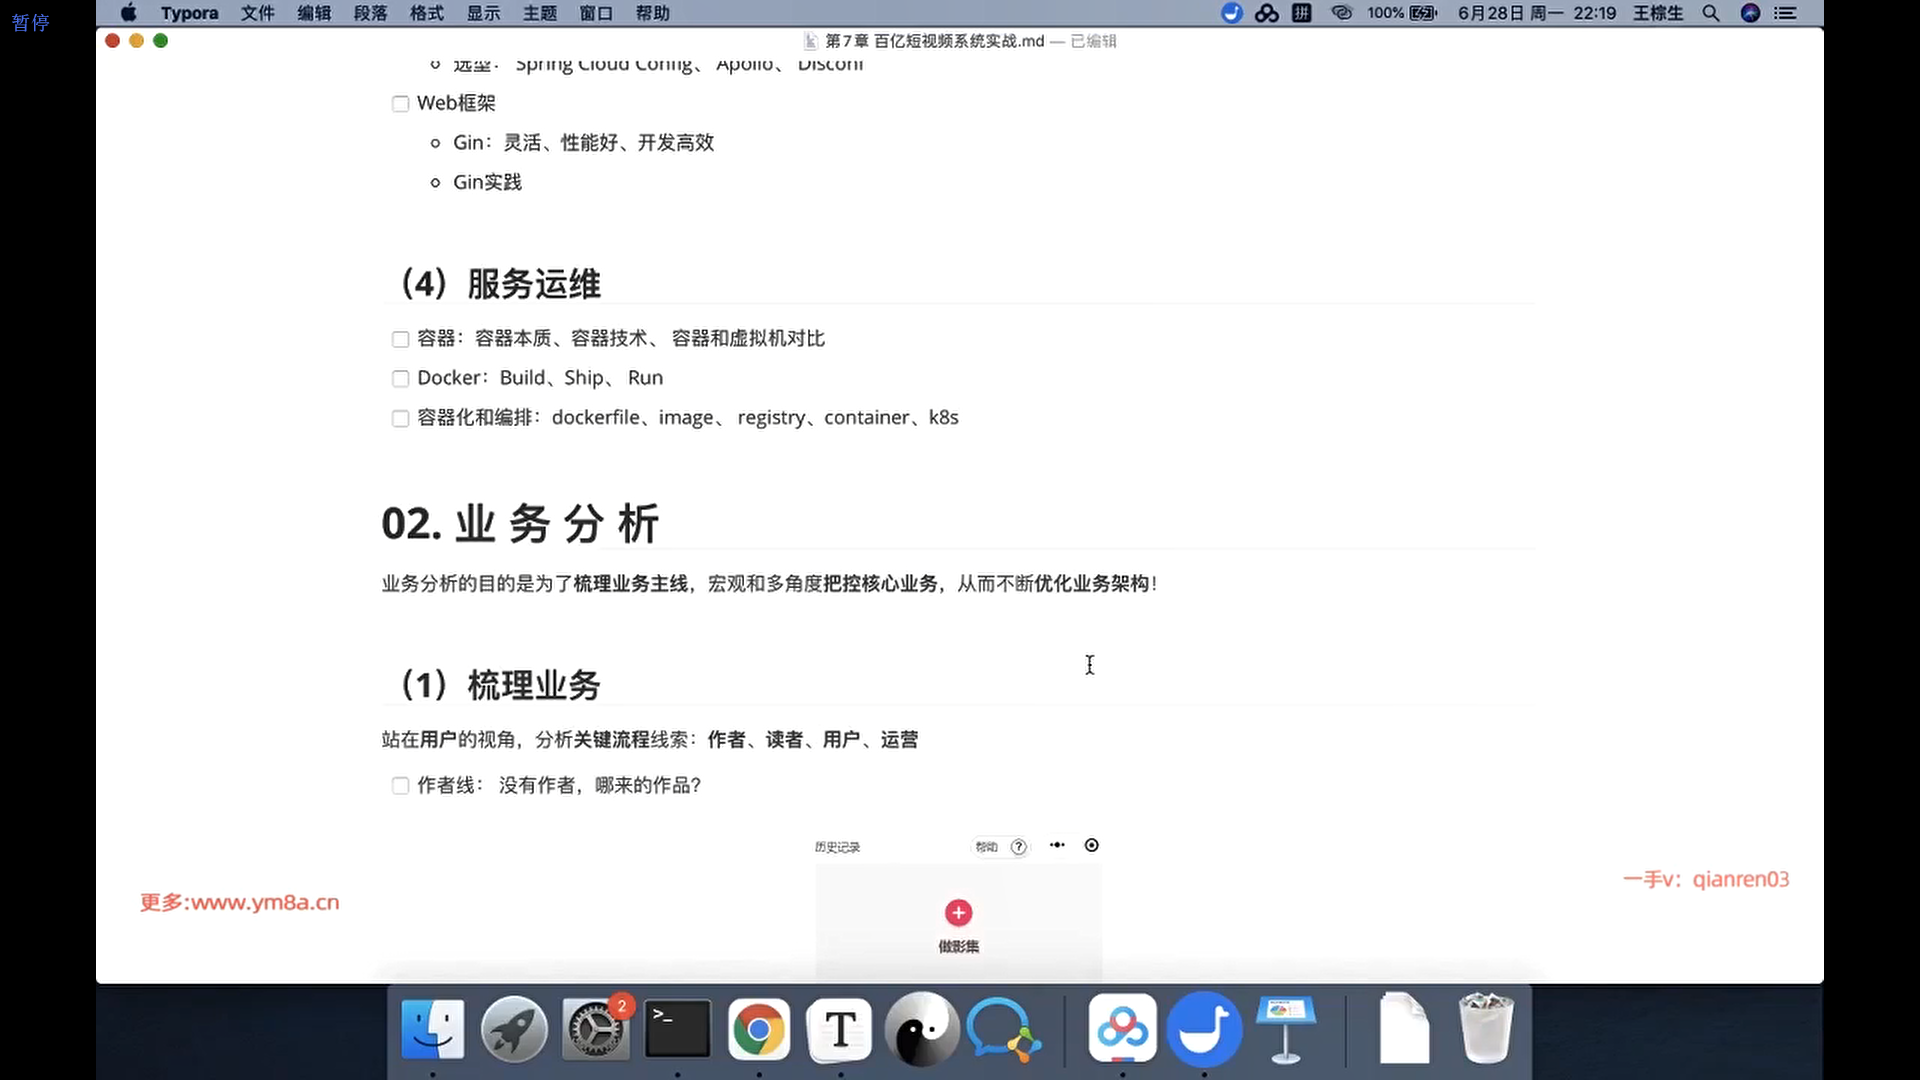Open Launchpad rocket icon
This screenshot has height=1080, width=1920.
(514, 1028)
